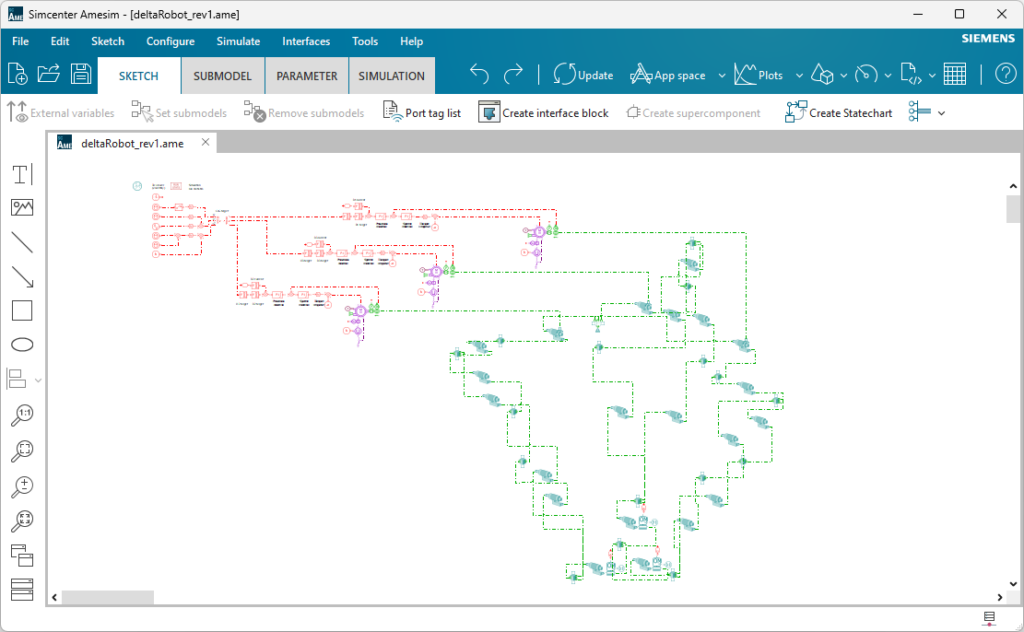Open the Configure menu
This screenshot has height=632, width=1024.
click(x=170, y=41)
